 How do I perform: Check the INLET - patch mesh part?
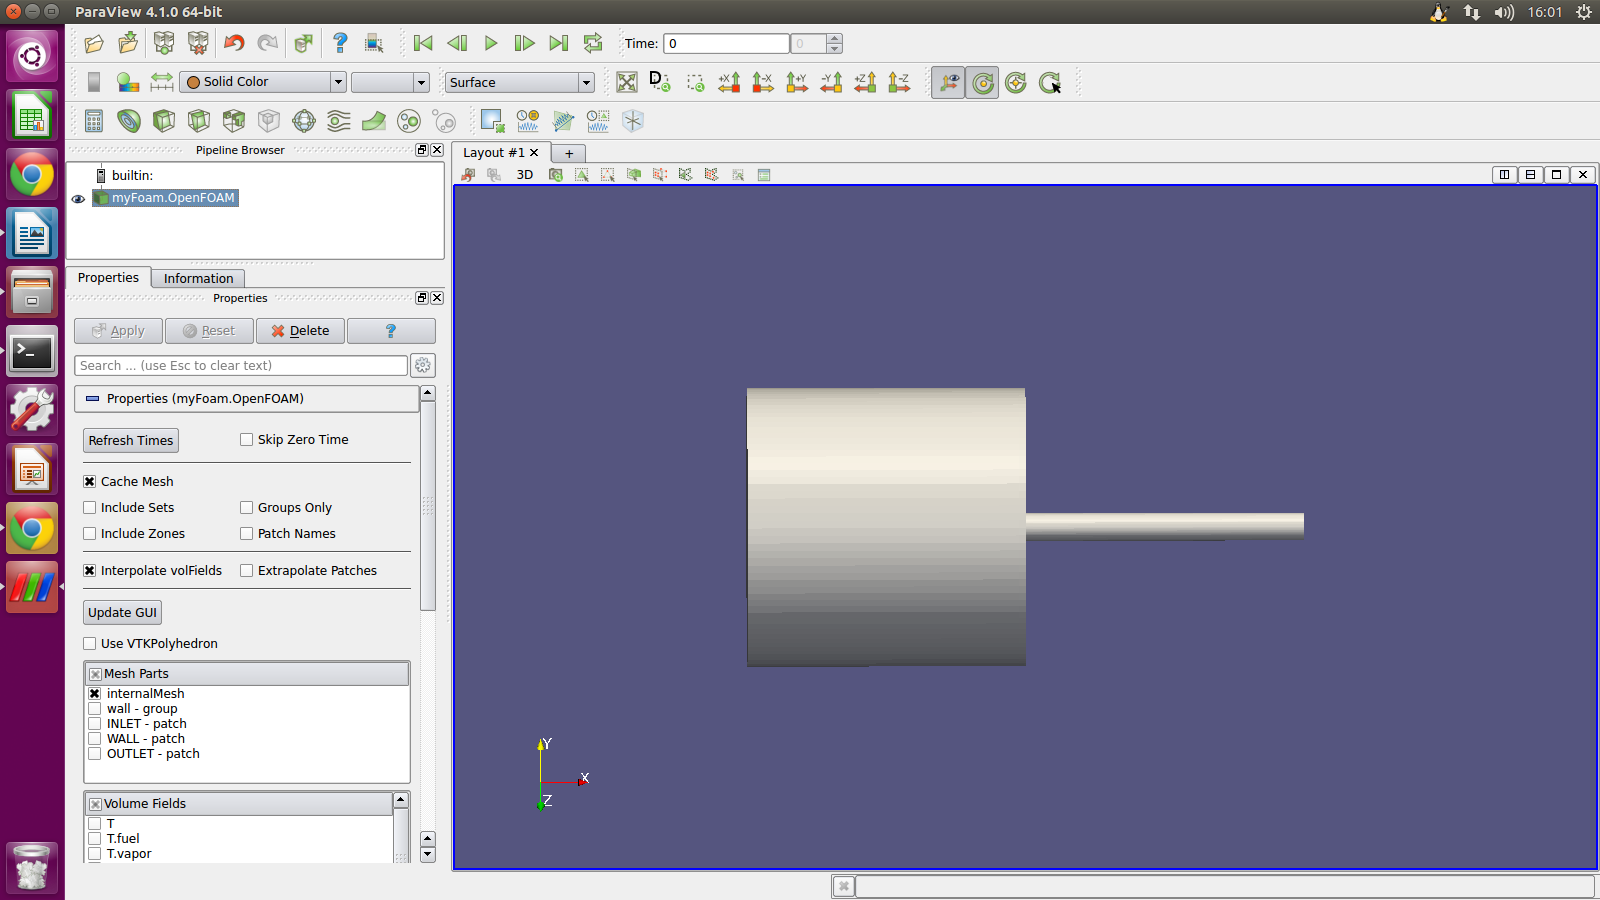point(95,723)
